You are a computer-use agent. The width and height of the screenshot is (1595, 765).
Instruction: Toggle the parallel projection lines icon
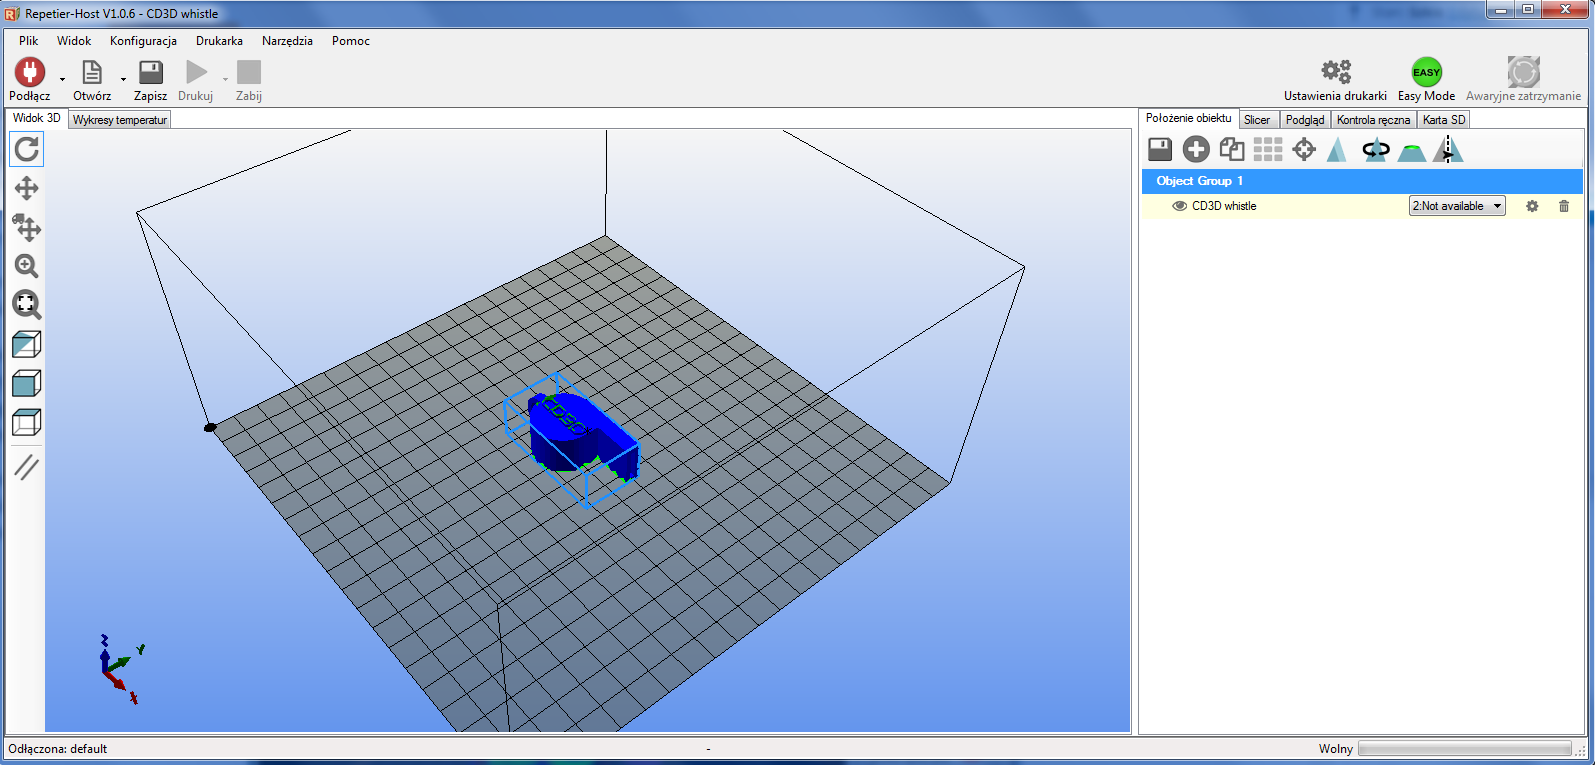coord(27,466)
